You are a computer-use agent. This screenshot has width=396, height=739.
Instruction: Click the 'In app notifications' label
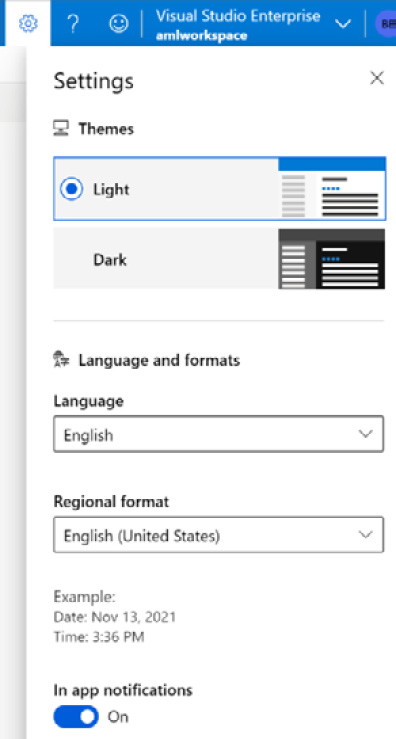pos(123,690)
